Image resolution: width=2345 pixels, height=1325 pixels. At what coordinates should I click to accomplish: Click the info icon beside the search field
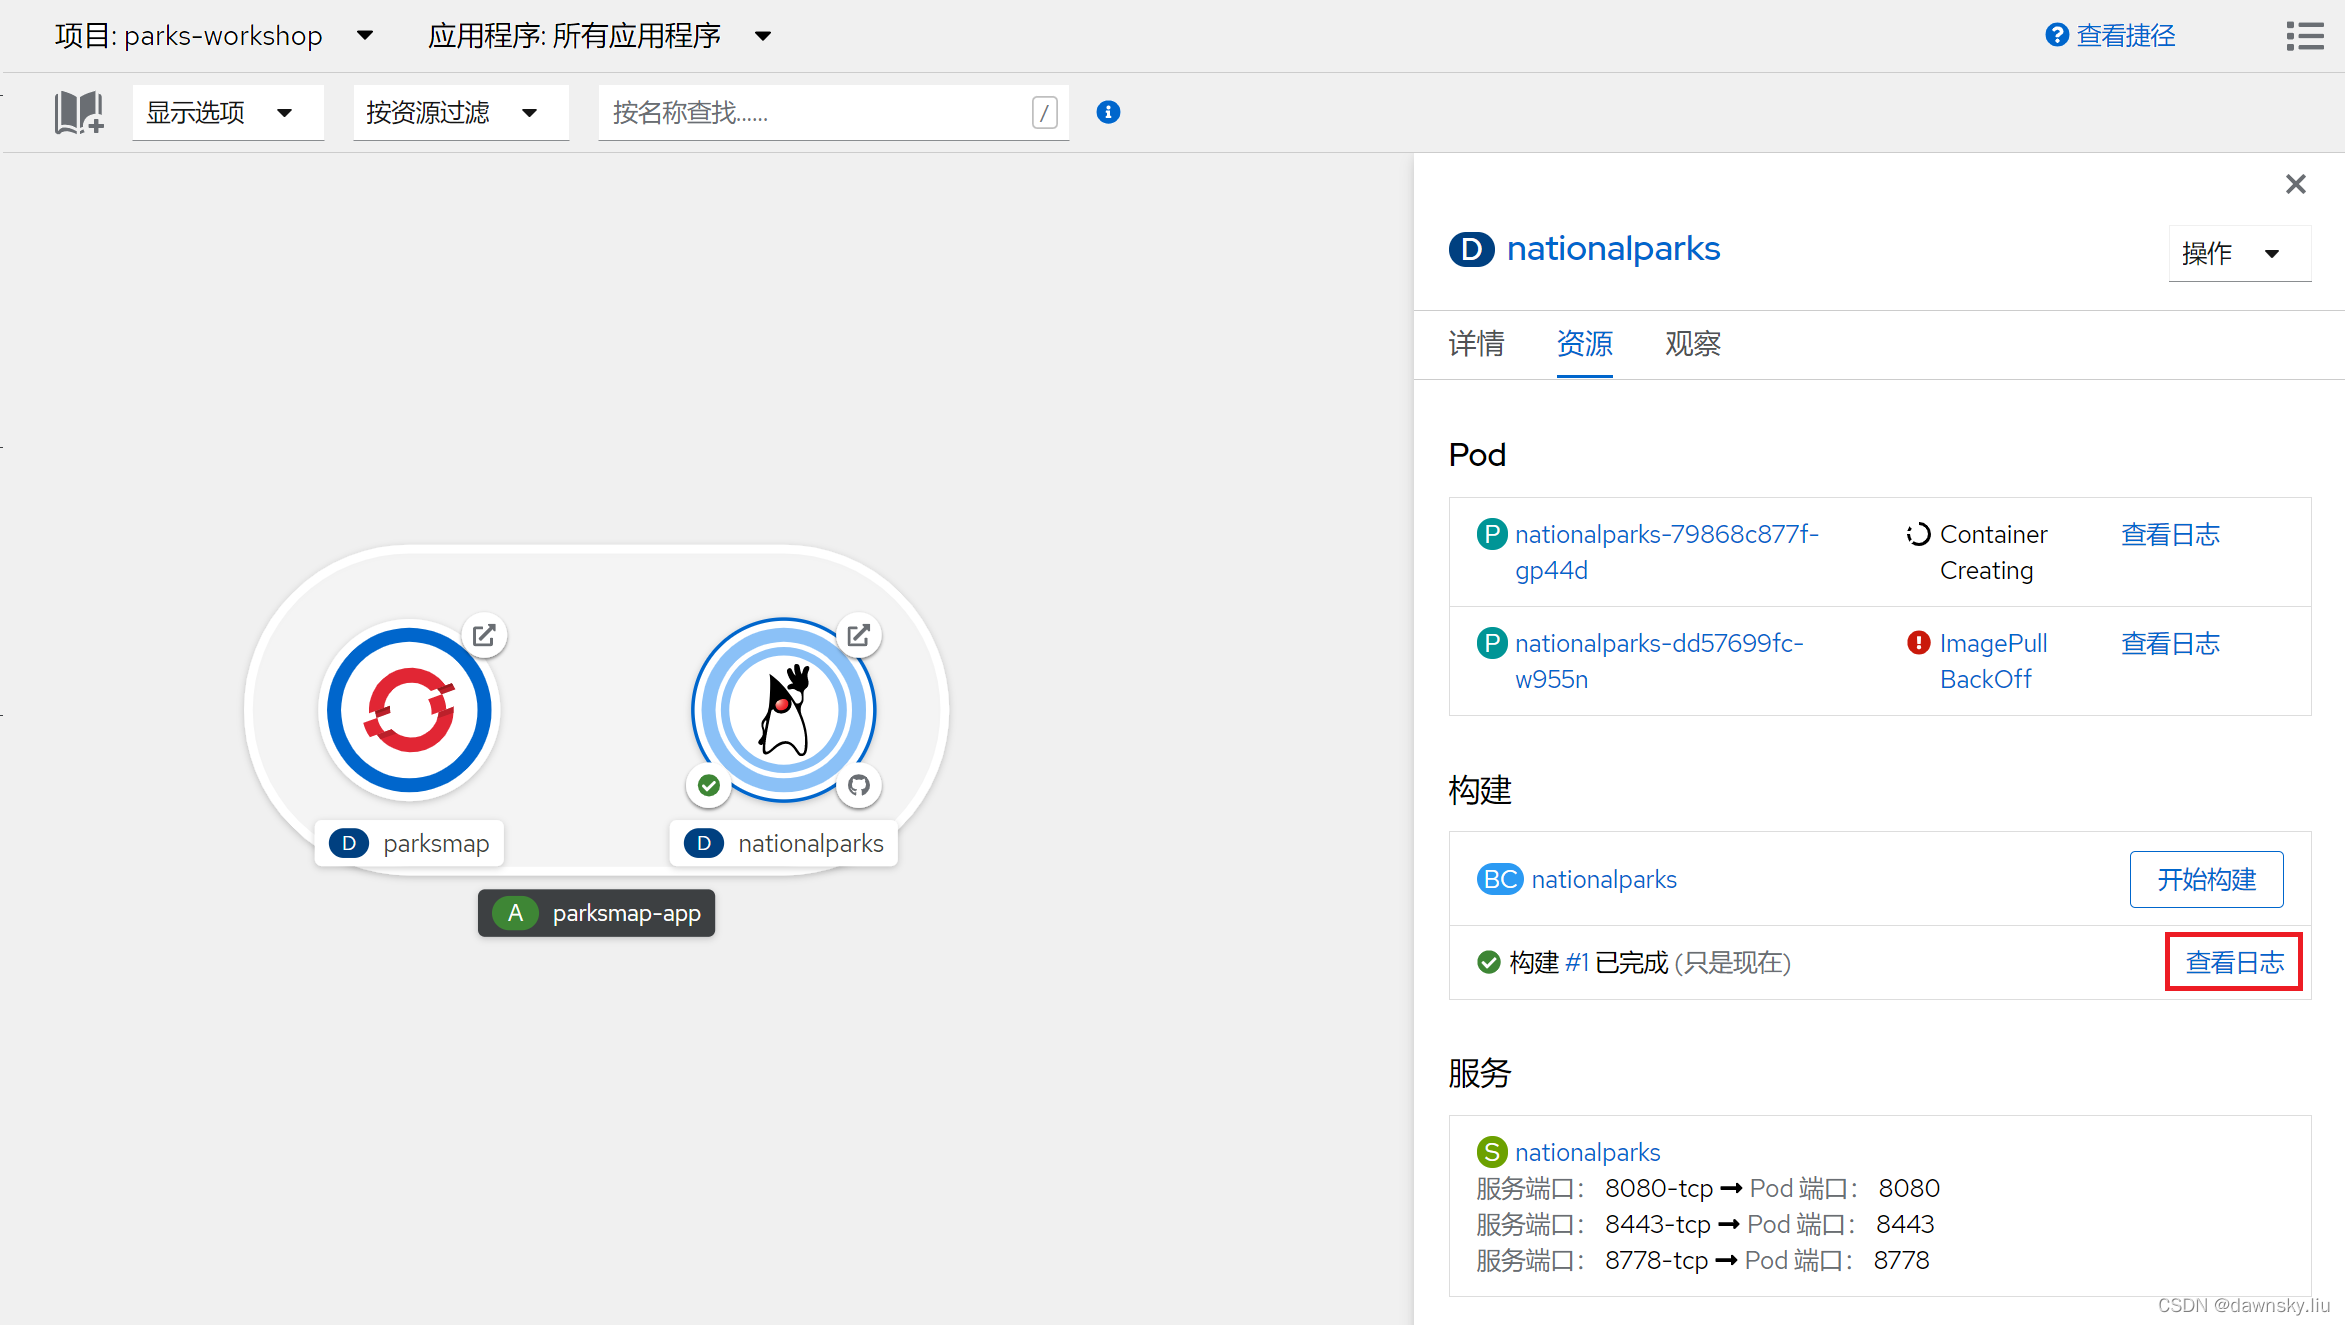coord(1108,112)
